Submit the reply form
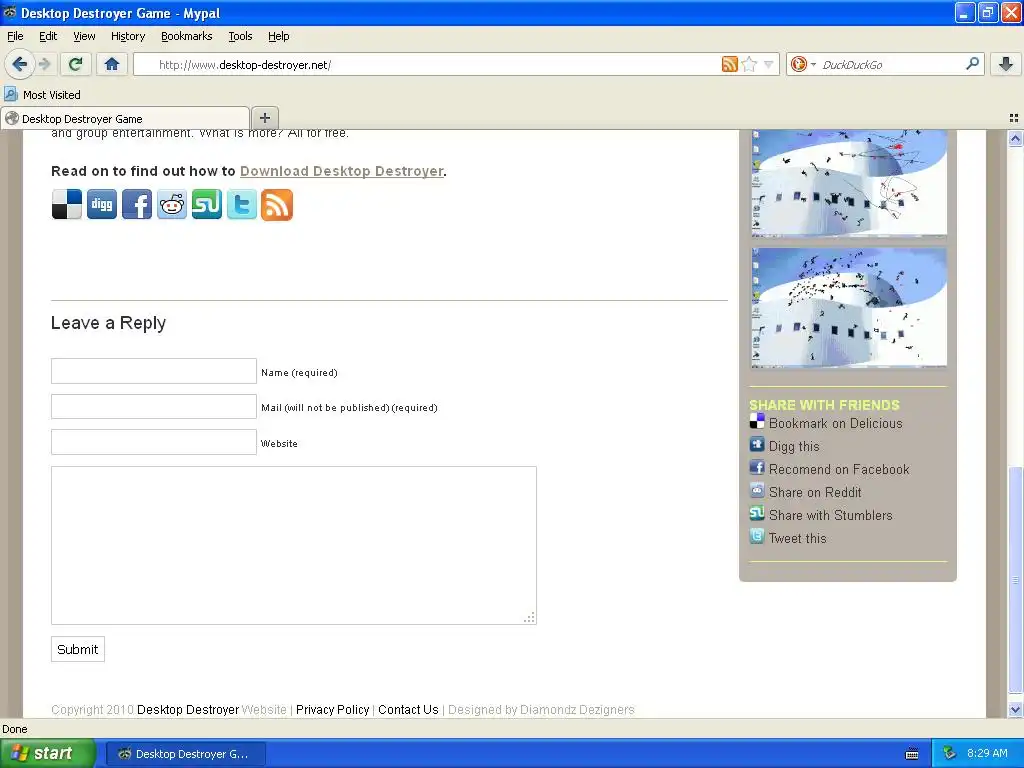1024x768 pixels. (x=78, y=649)
